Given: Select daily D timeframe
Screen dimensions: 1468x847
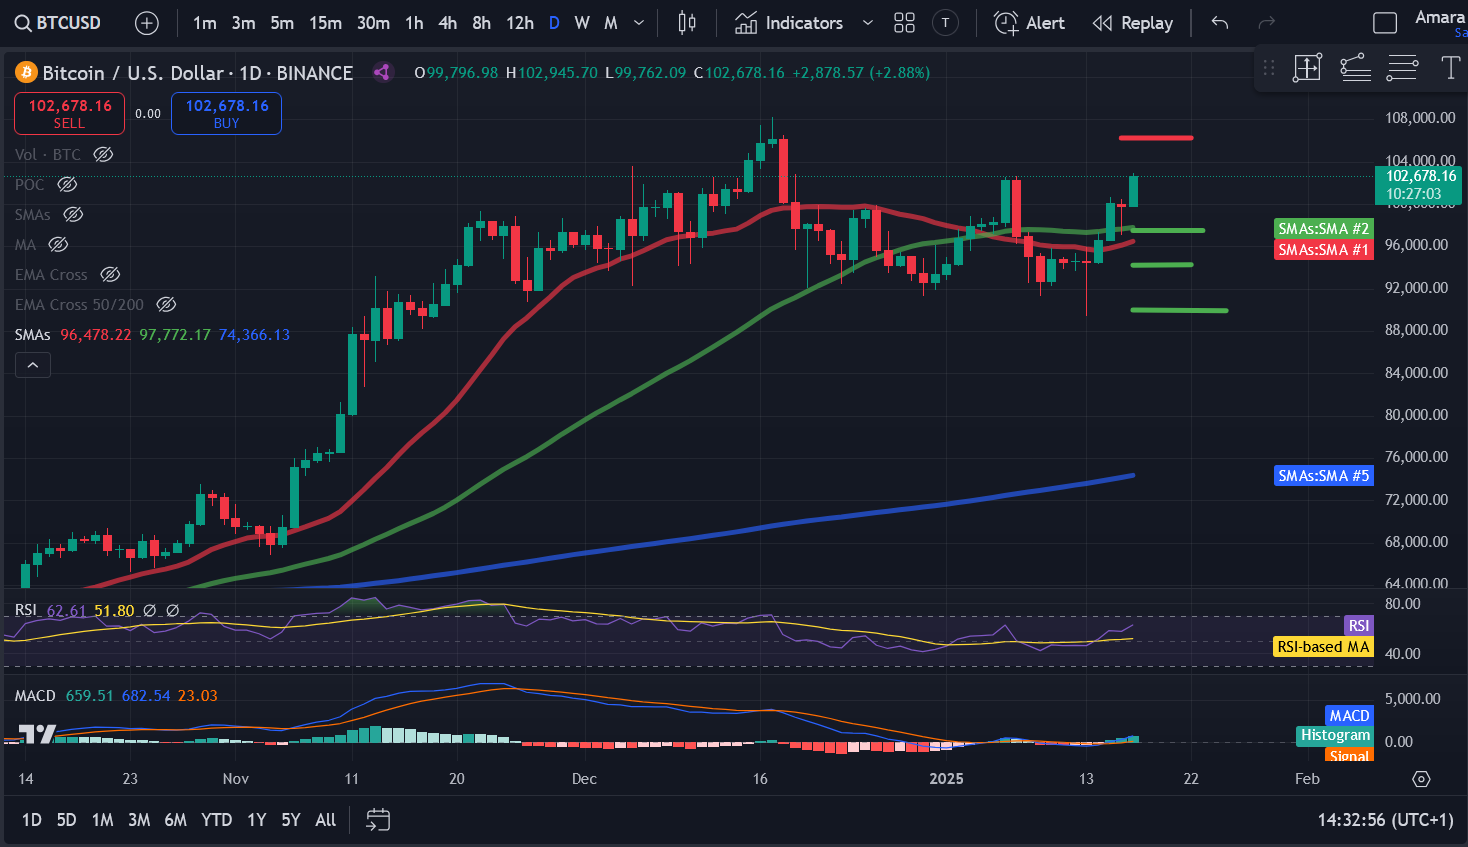Looking at the screenshot, I should [554, 23].
